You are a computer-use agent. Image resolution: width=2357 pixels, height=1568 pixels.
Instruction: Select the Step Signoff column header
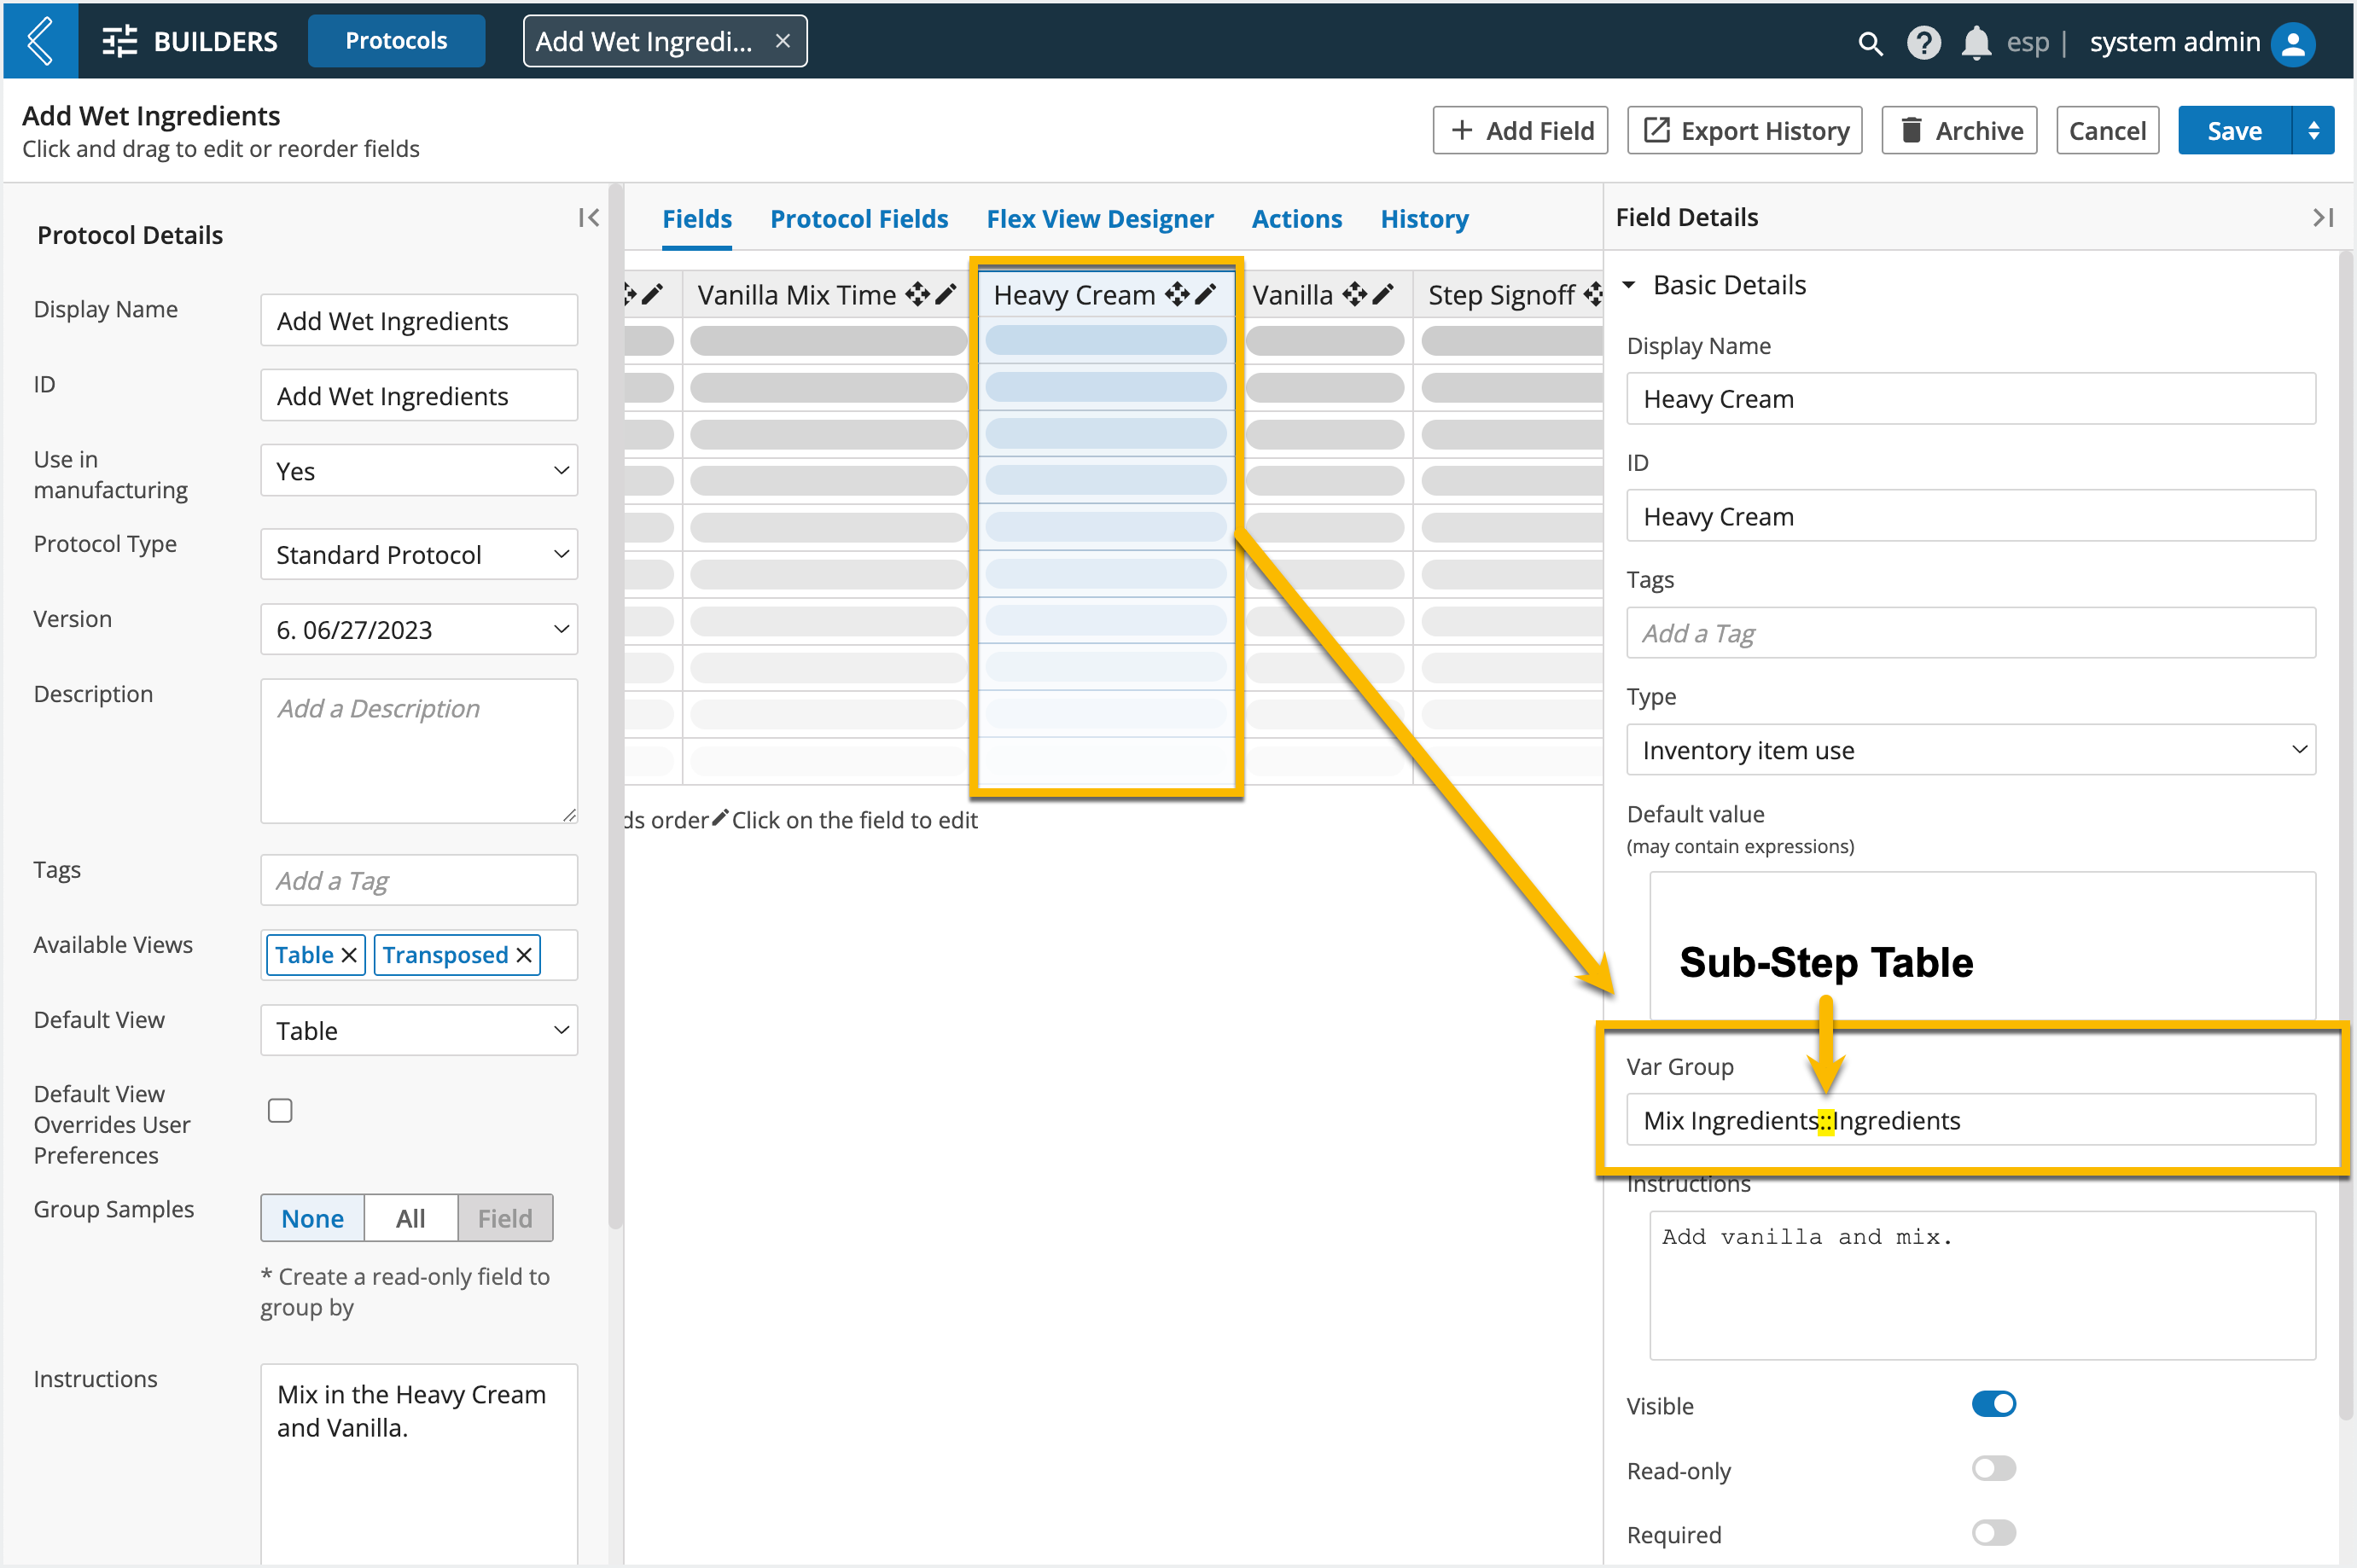pos(1510,294)
